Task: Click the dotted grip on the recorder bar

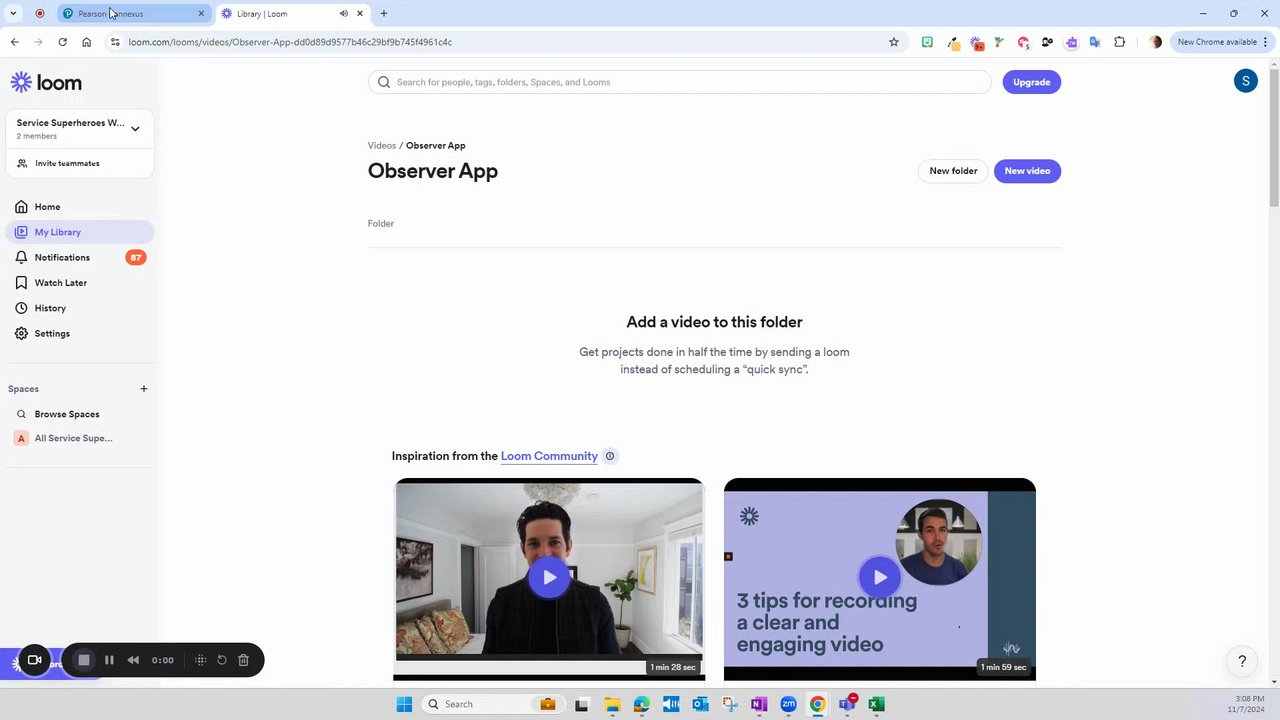Action: [200, 660]
